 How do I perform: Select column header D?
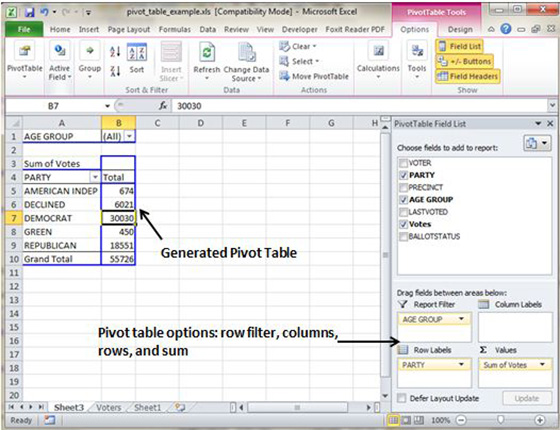(201, 123)
